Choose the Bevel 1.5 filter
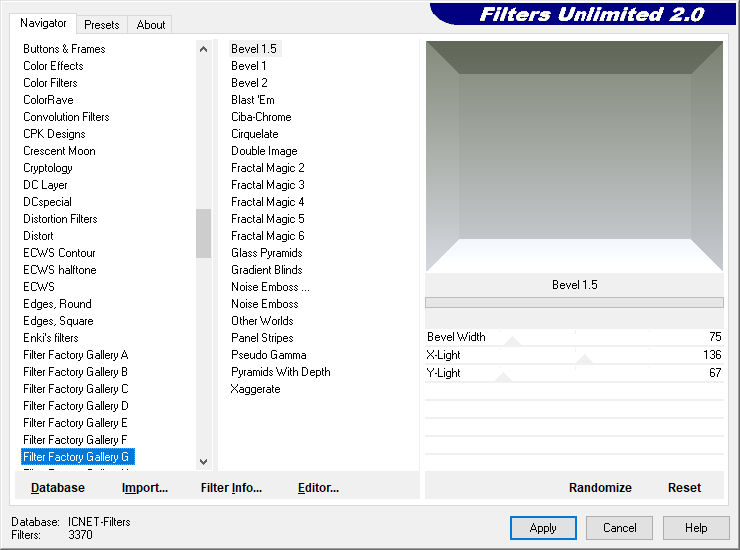The image size is (740, 550). [254, 49]
